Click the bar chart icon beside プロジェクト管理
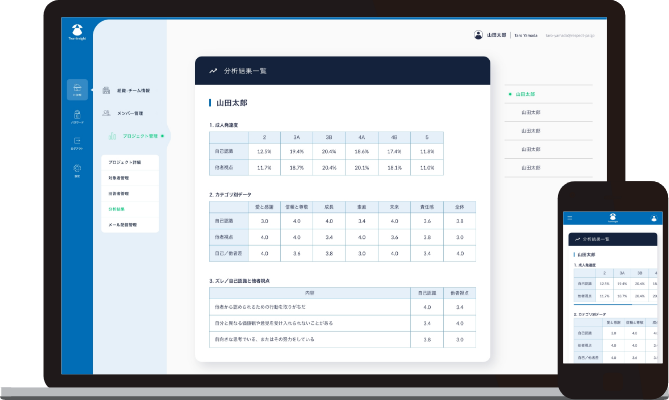The image size is (669, 400). pyautogui.click(x=112, y=136)
